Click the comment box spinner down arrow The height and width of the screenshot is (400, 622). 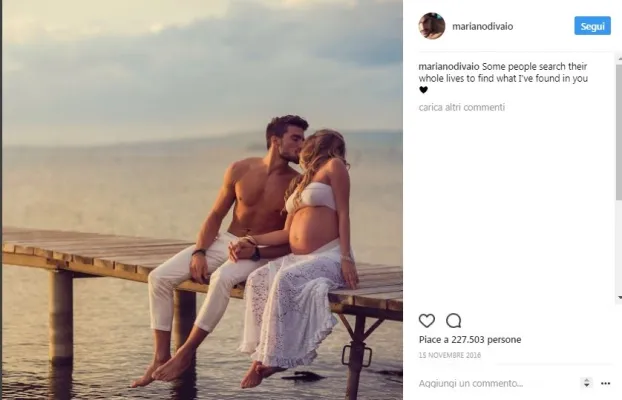point(587,386)
